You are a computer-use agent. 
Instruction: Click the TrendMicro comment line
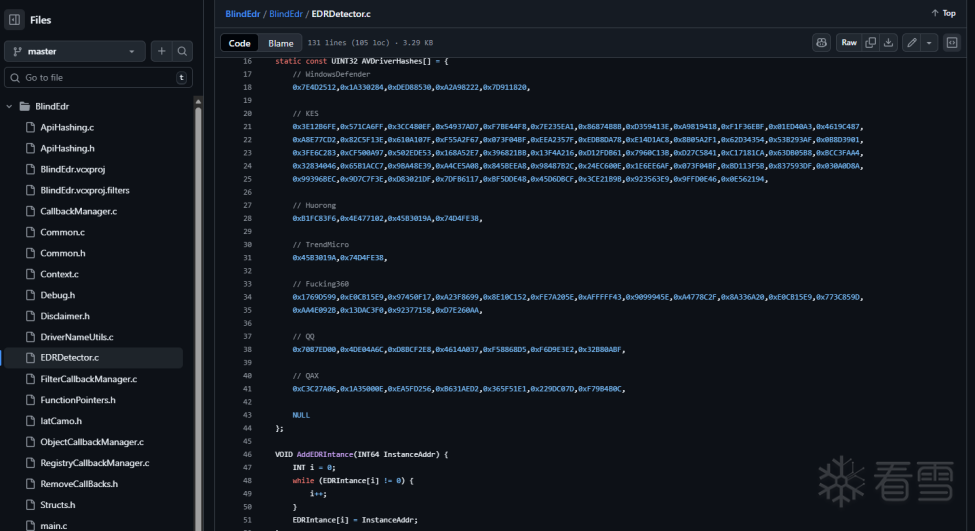pyautogui.click(x=321, y=244)
